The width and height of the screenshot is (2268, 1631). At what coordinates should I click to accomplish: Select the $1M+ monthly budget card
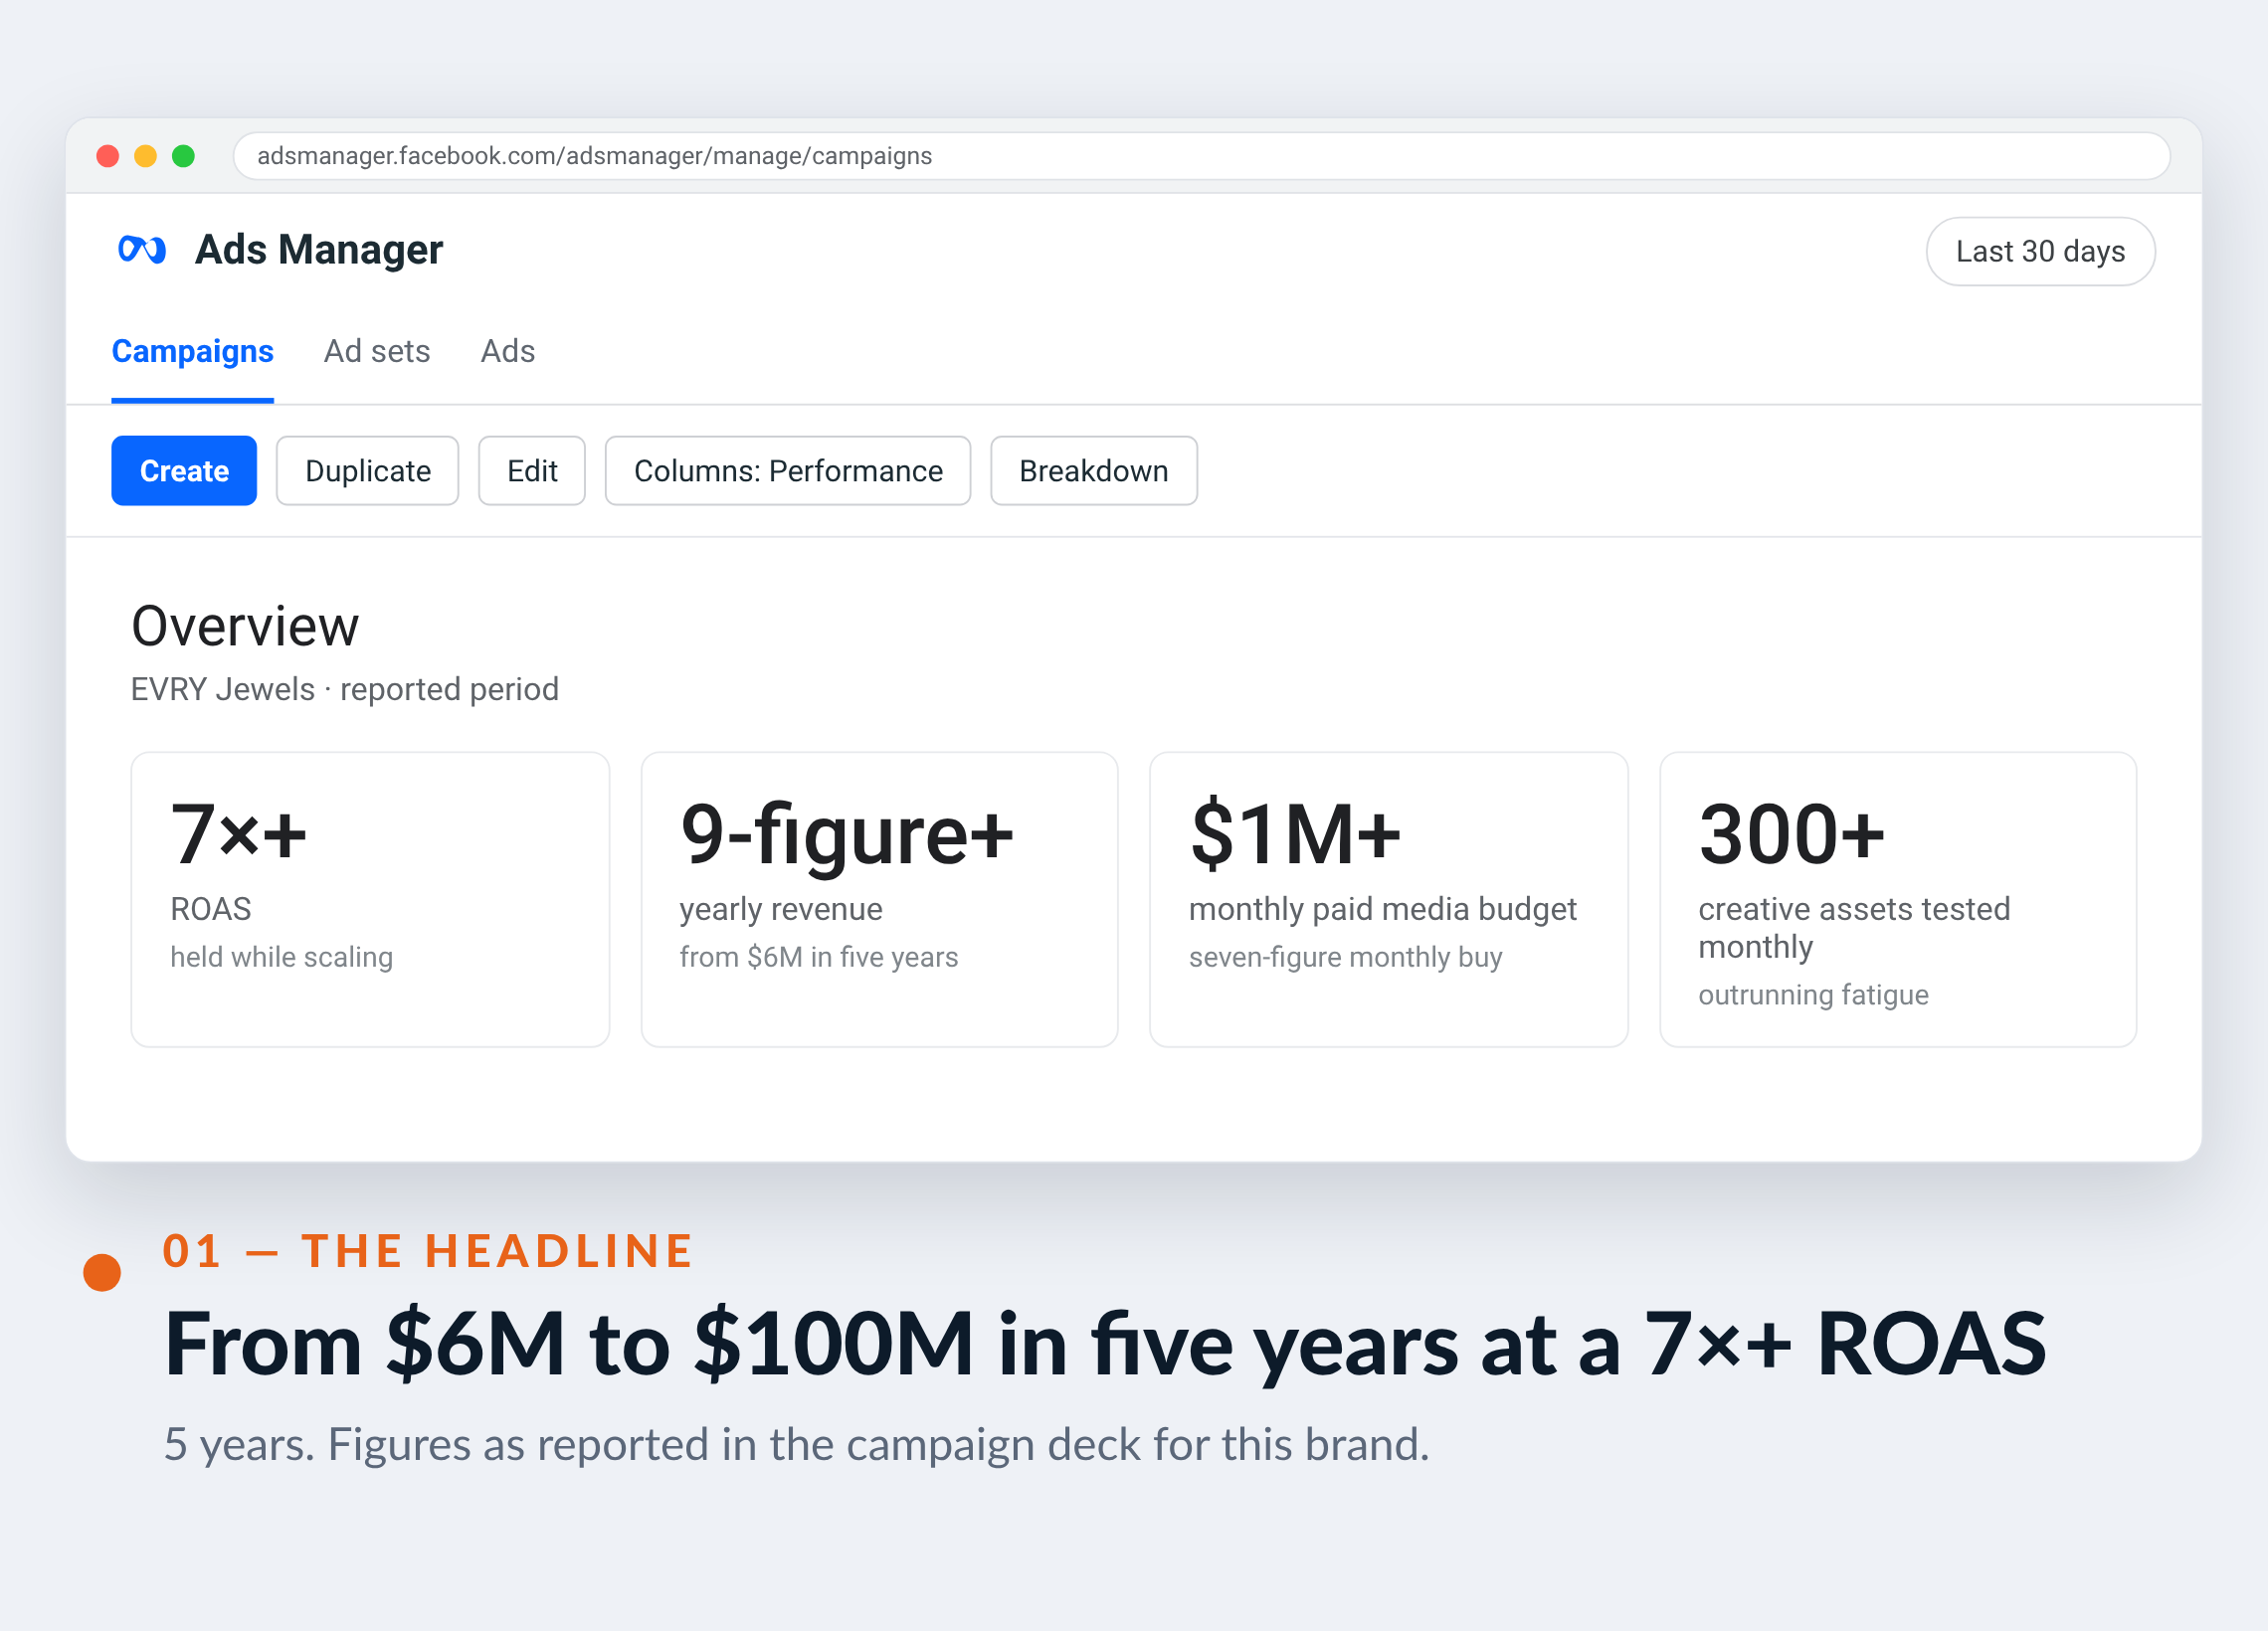[x=1389, y=899]
